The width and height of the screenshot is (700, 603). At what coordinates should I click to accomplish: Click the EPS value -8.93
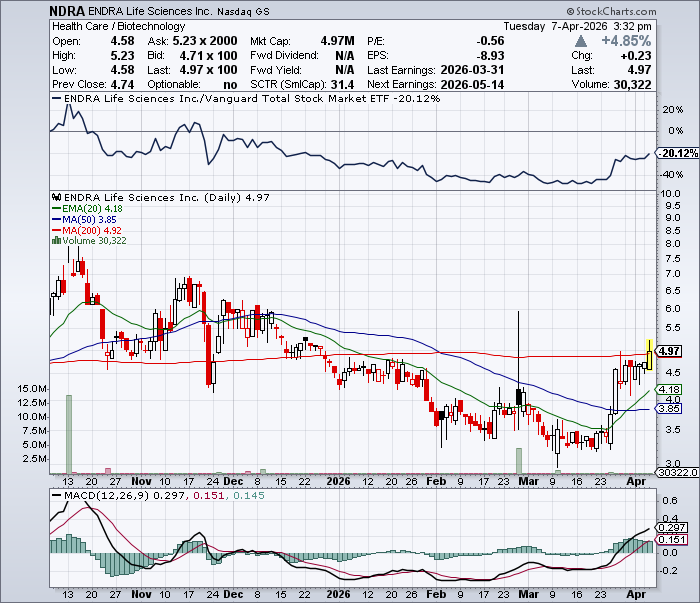(490, 55)
